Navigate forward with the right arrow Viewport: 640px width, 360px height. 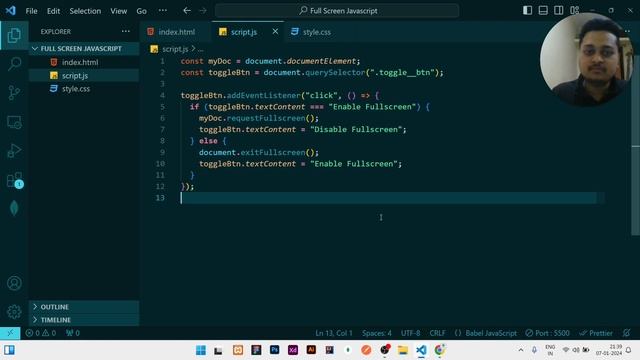pyautogui.click(x=203, y=11)
